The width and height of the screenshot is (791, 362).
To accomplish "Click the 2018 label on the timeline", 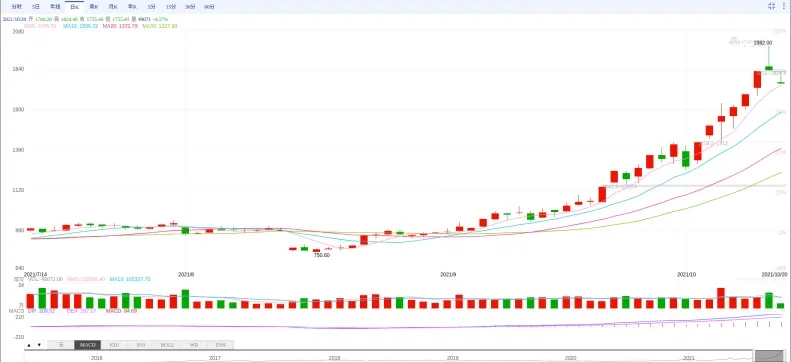I will (334, 358).
